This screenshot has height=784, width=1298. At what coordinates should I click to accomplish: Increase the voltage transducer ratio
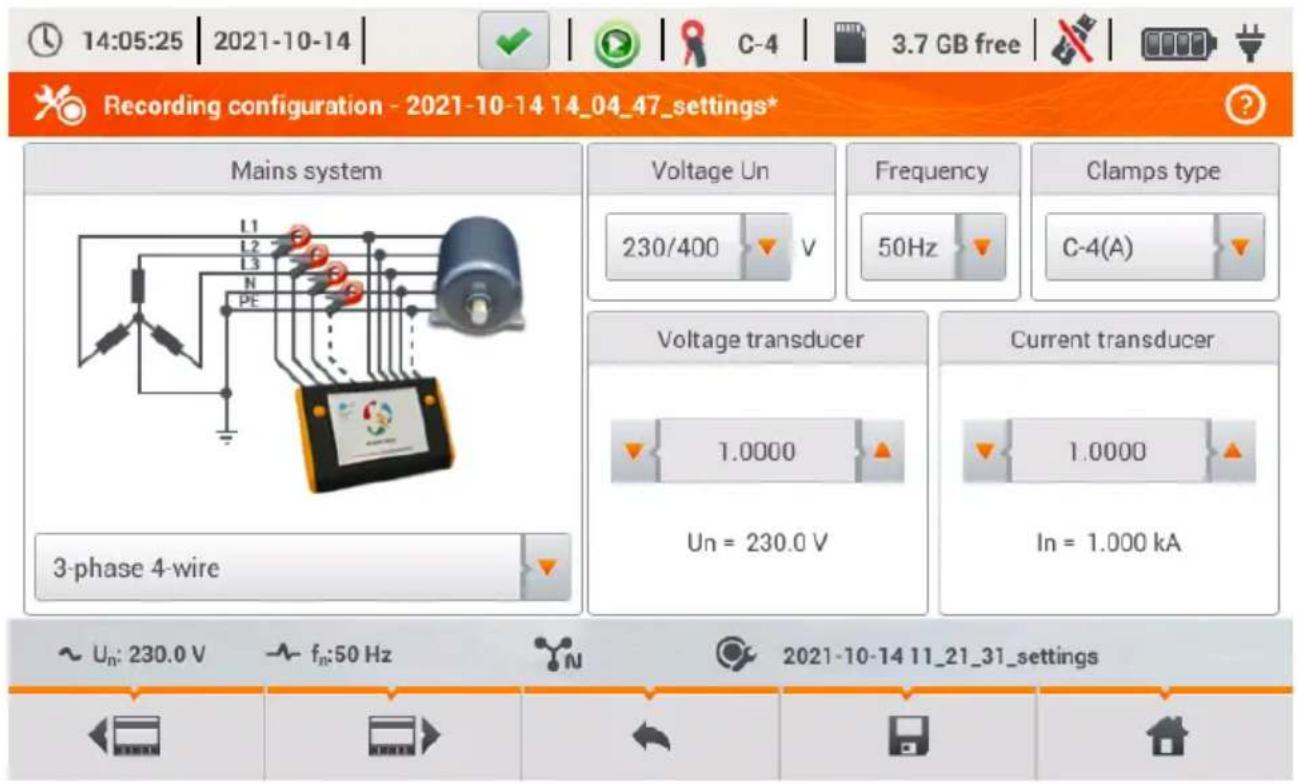[881, 451]
